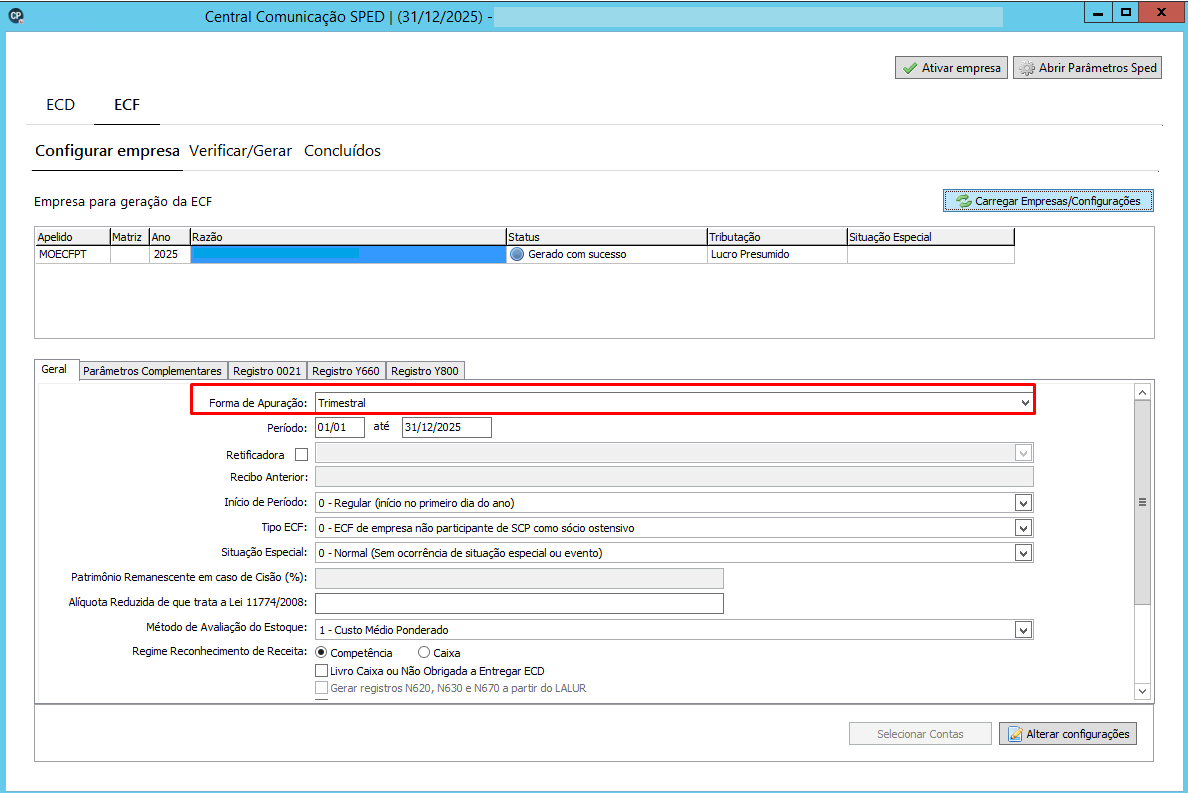This screenshot has height=793, width=1188.
Task: Click the Ativar empresa button
Action: [x=951, y=67]
